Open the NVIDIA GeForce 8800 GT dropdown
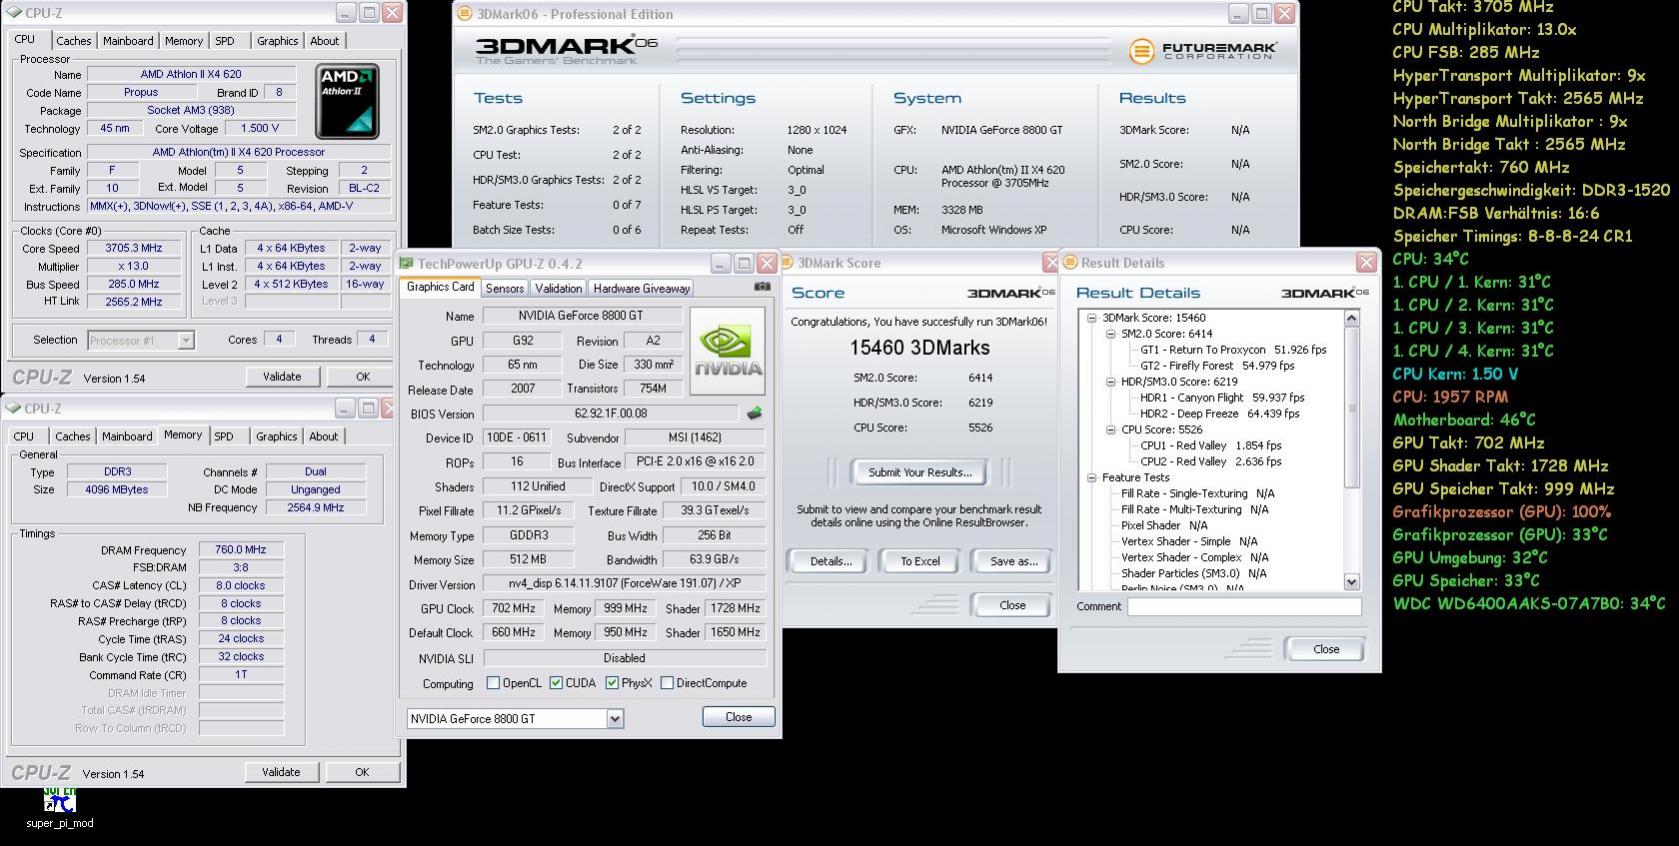The image size is (1679, 846). click(x=615, y=719)
